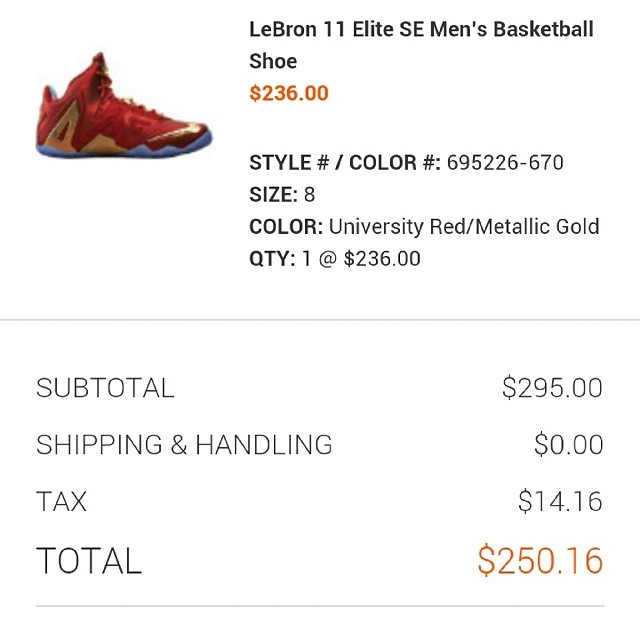Select the shipping amount $0.00

pos(568,445)
